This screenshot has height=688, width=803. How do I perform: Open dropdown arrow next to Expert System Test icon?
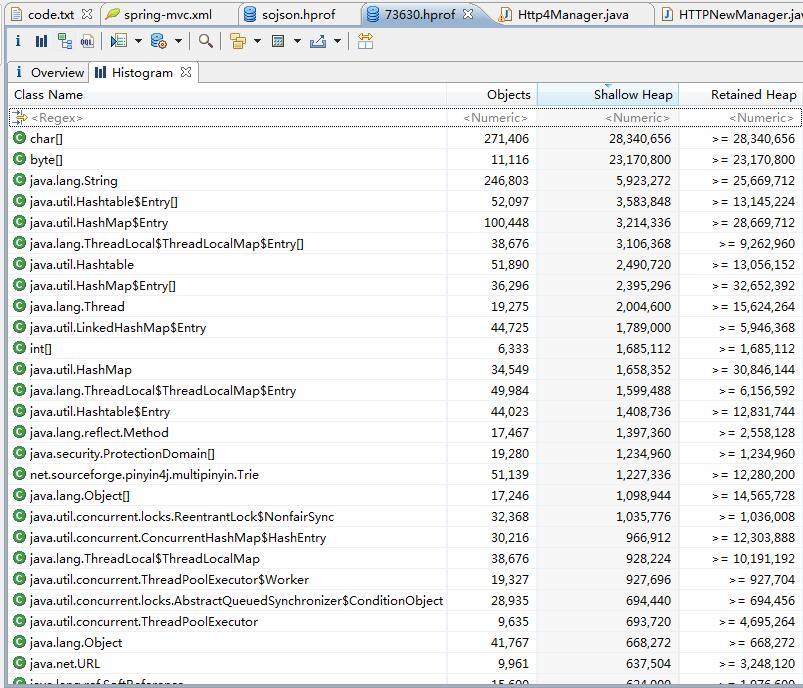[178, 41]
